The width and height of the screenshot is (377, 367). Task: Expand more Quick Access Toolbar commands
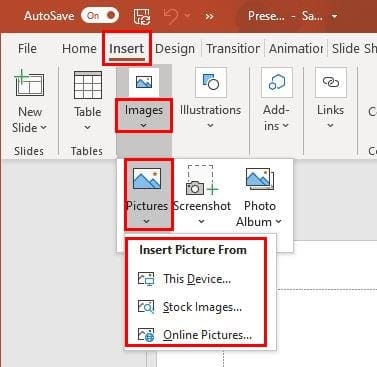pyautogui.click(x=209, y=16)
